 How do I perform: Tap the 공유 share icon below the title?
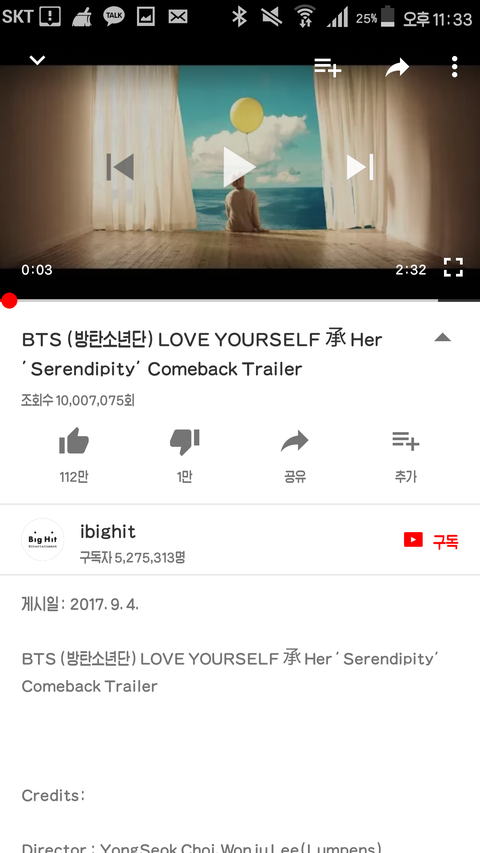click(295, 441)
